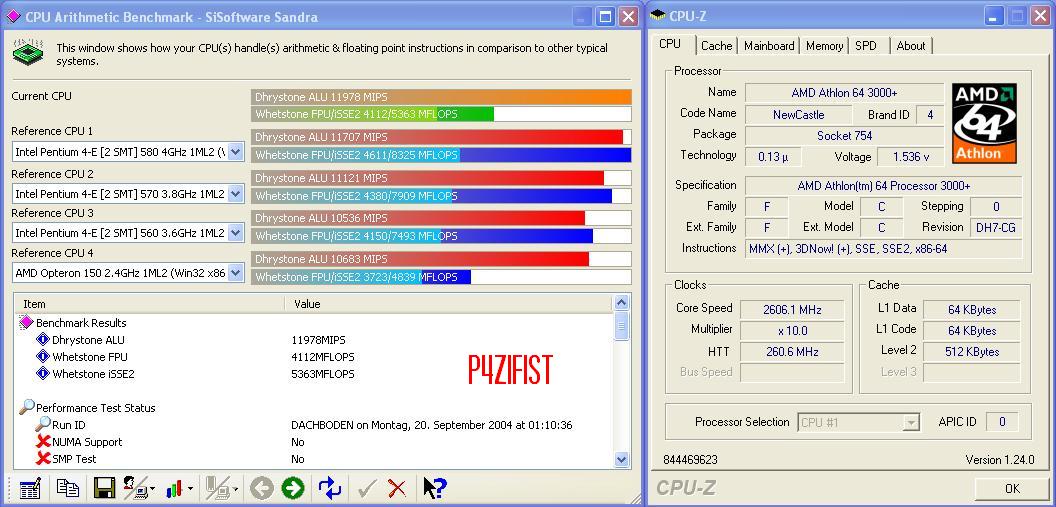This screenshot has height=507, width=1056.
Task: Switch to the Memory tab in CPU-Z
Action: 824,46
